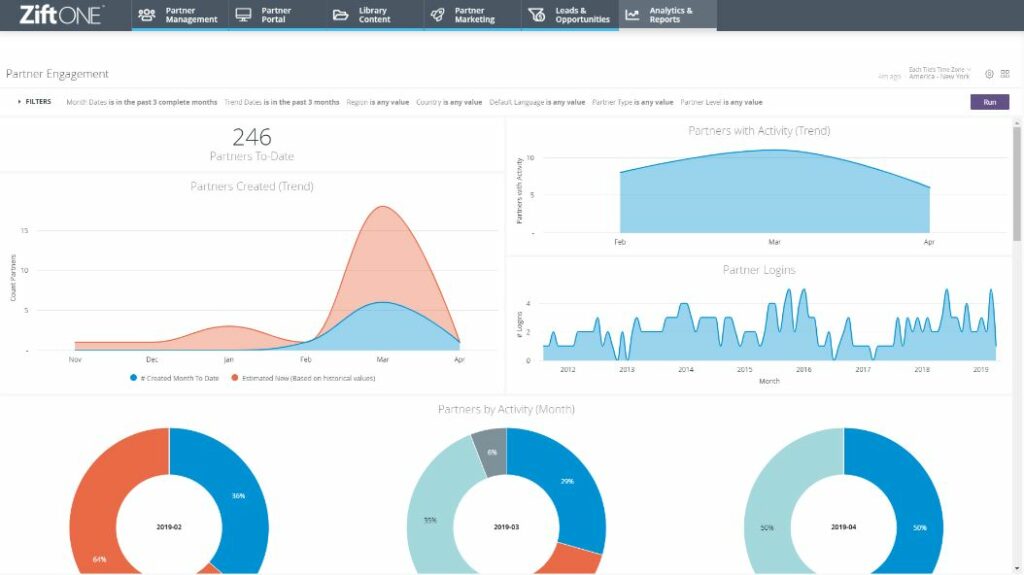Open the Partner Portal menu
Screen dimensions: 1024x575
pos(277,15)
